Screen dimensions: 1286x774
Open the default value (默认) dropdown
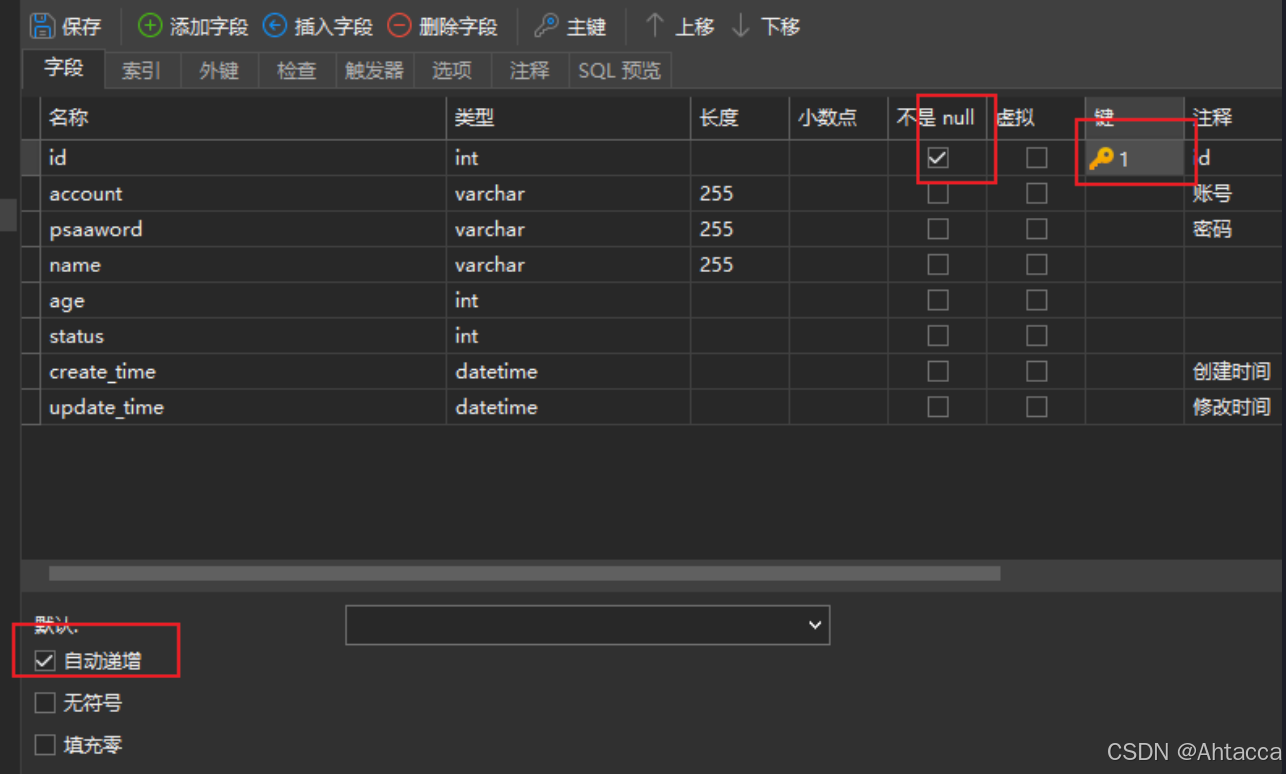coord(588,625)
